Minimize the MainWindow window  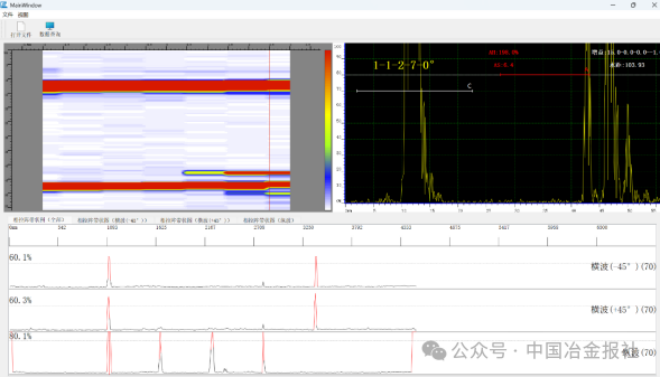point(613,5)
